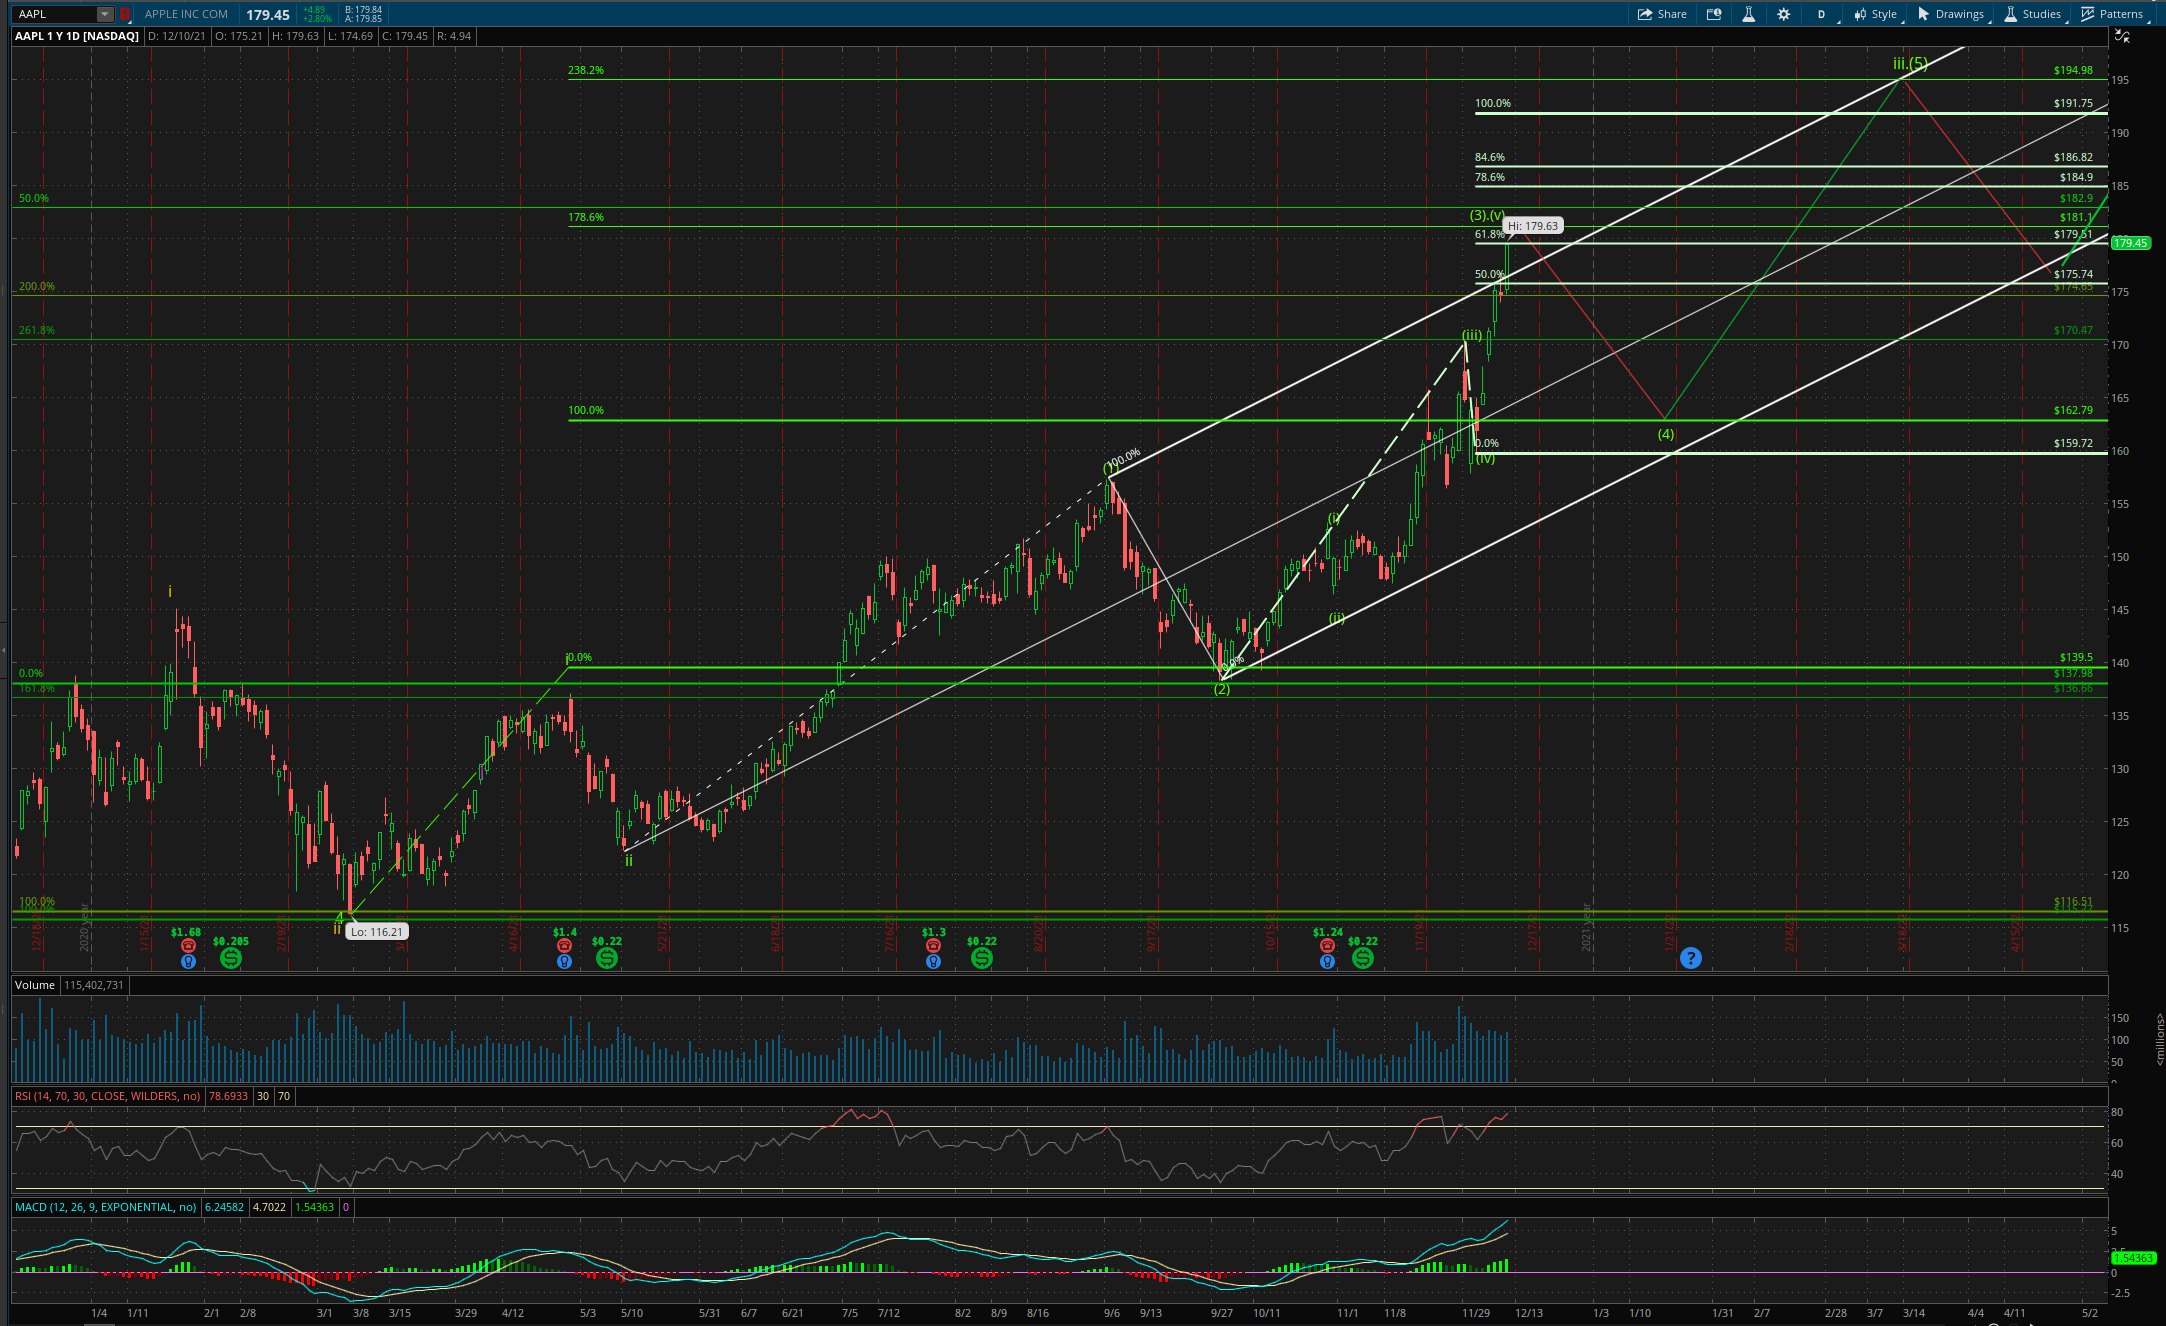This screenshot has width=2166, height=1326.
Task: Open the Patterns menu
Action: (2112, 14)
